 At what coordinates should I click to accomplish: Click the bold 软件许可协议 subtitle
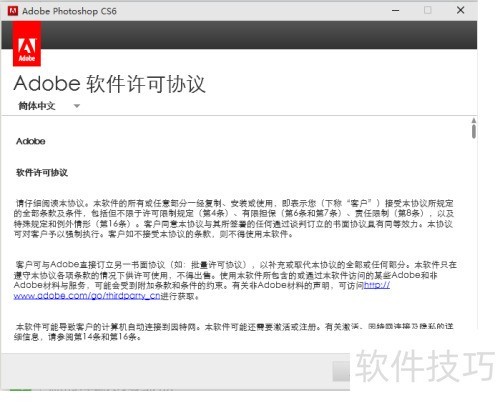(x=42, y=173)
